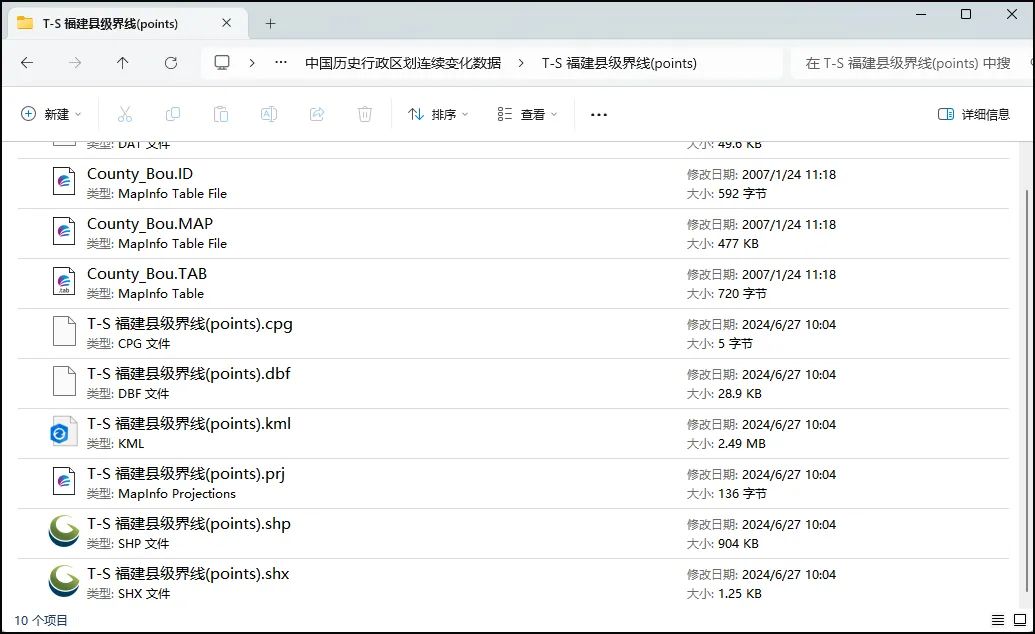The width and height of the screenshot is (1035, 634).
Task: Click the 904 KB size of shp file
Action: (x=738, y=544)
